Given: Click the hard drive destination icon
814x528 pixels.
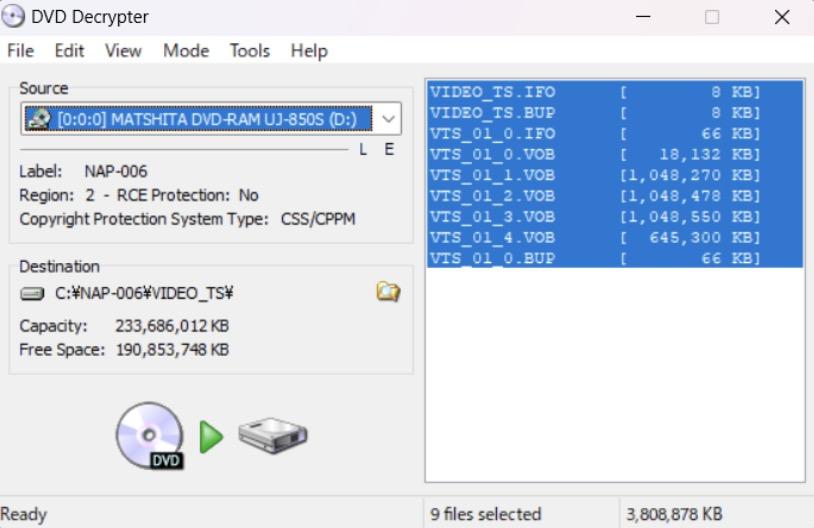Looking at the screenshot, I should pos(273,435).
